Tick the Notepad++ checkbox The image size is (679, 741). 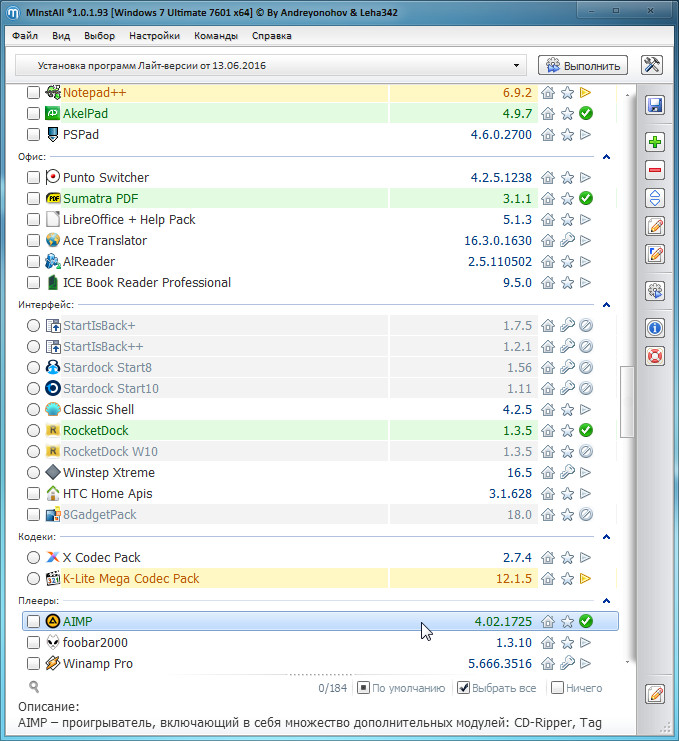(33, 93)
